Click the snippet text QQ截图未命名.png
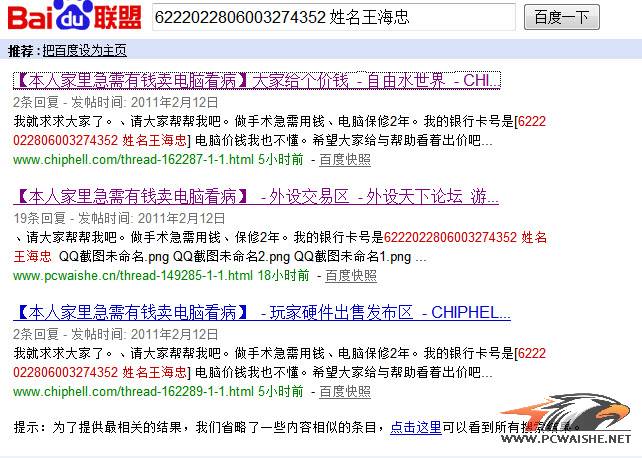Screen dimensions: 642x458 (114, 257)
